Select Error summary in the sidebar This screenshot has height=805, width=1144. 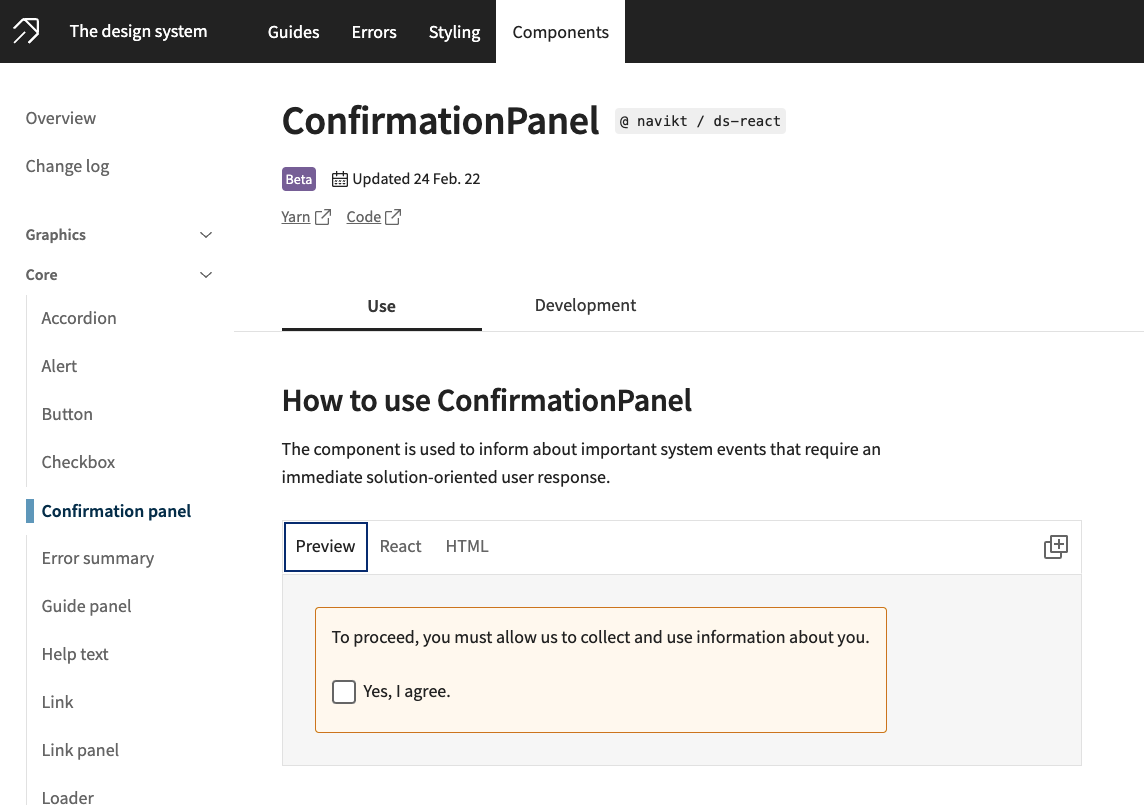pyautogui.click(x=98, y=558)
